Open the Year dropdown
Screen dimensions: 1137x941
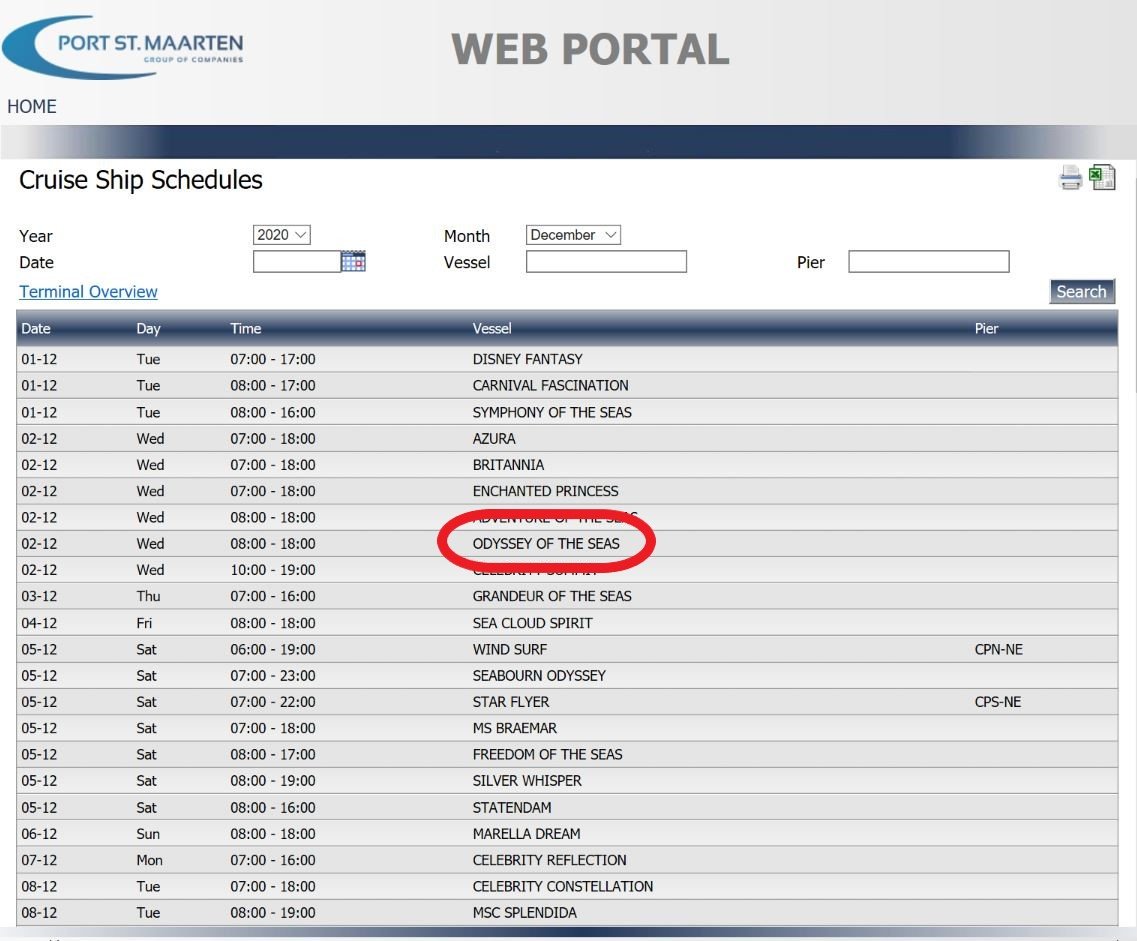(281, 235)
